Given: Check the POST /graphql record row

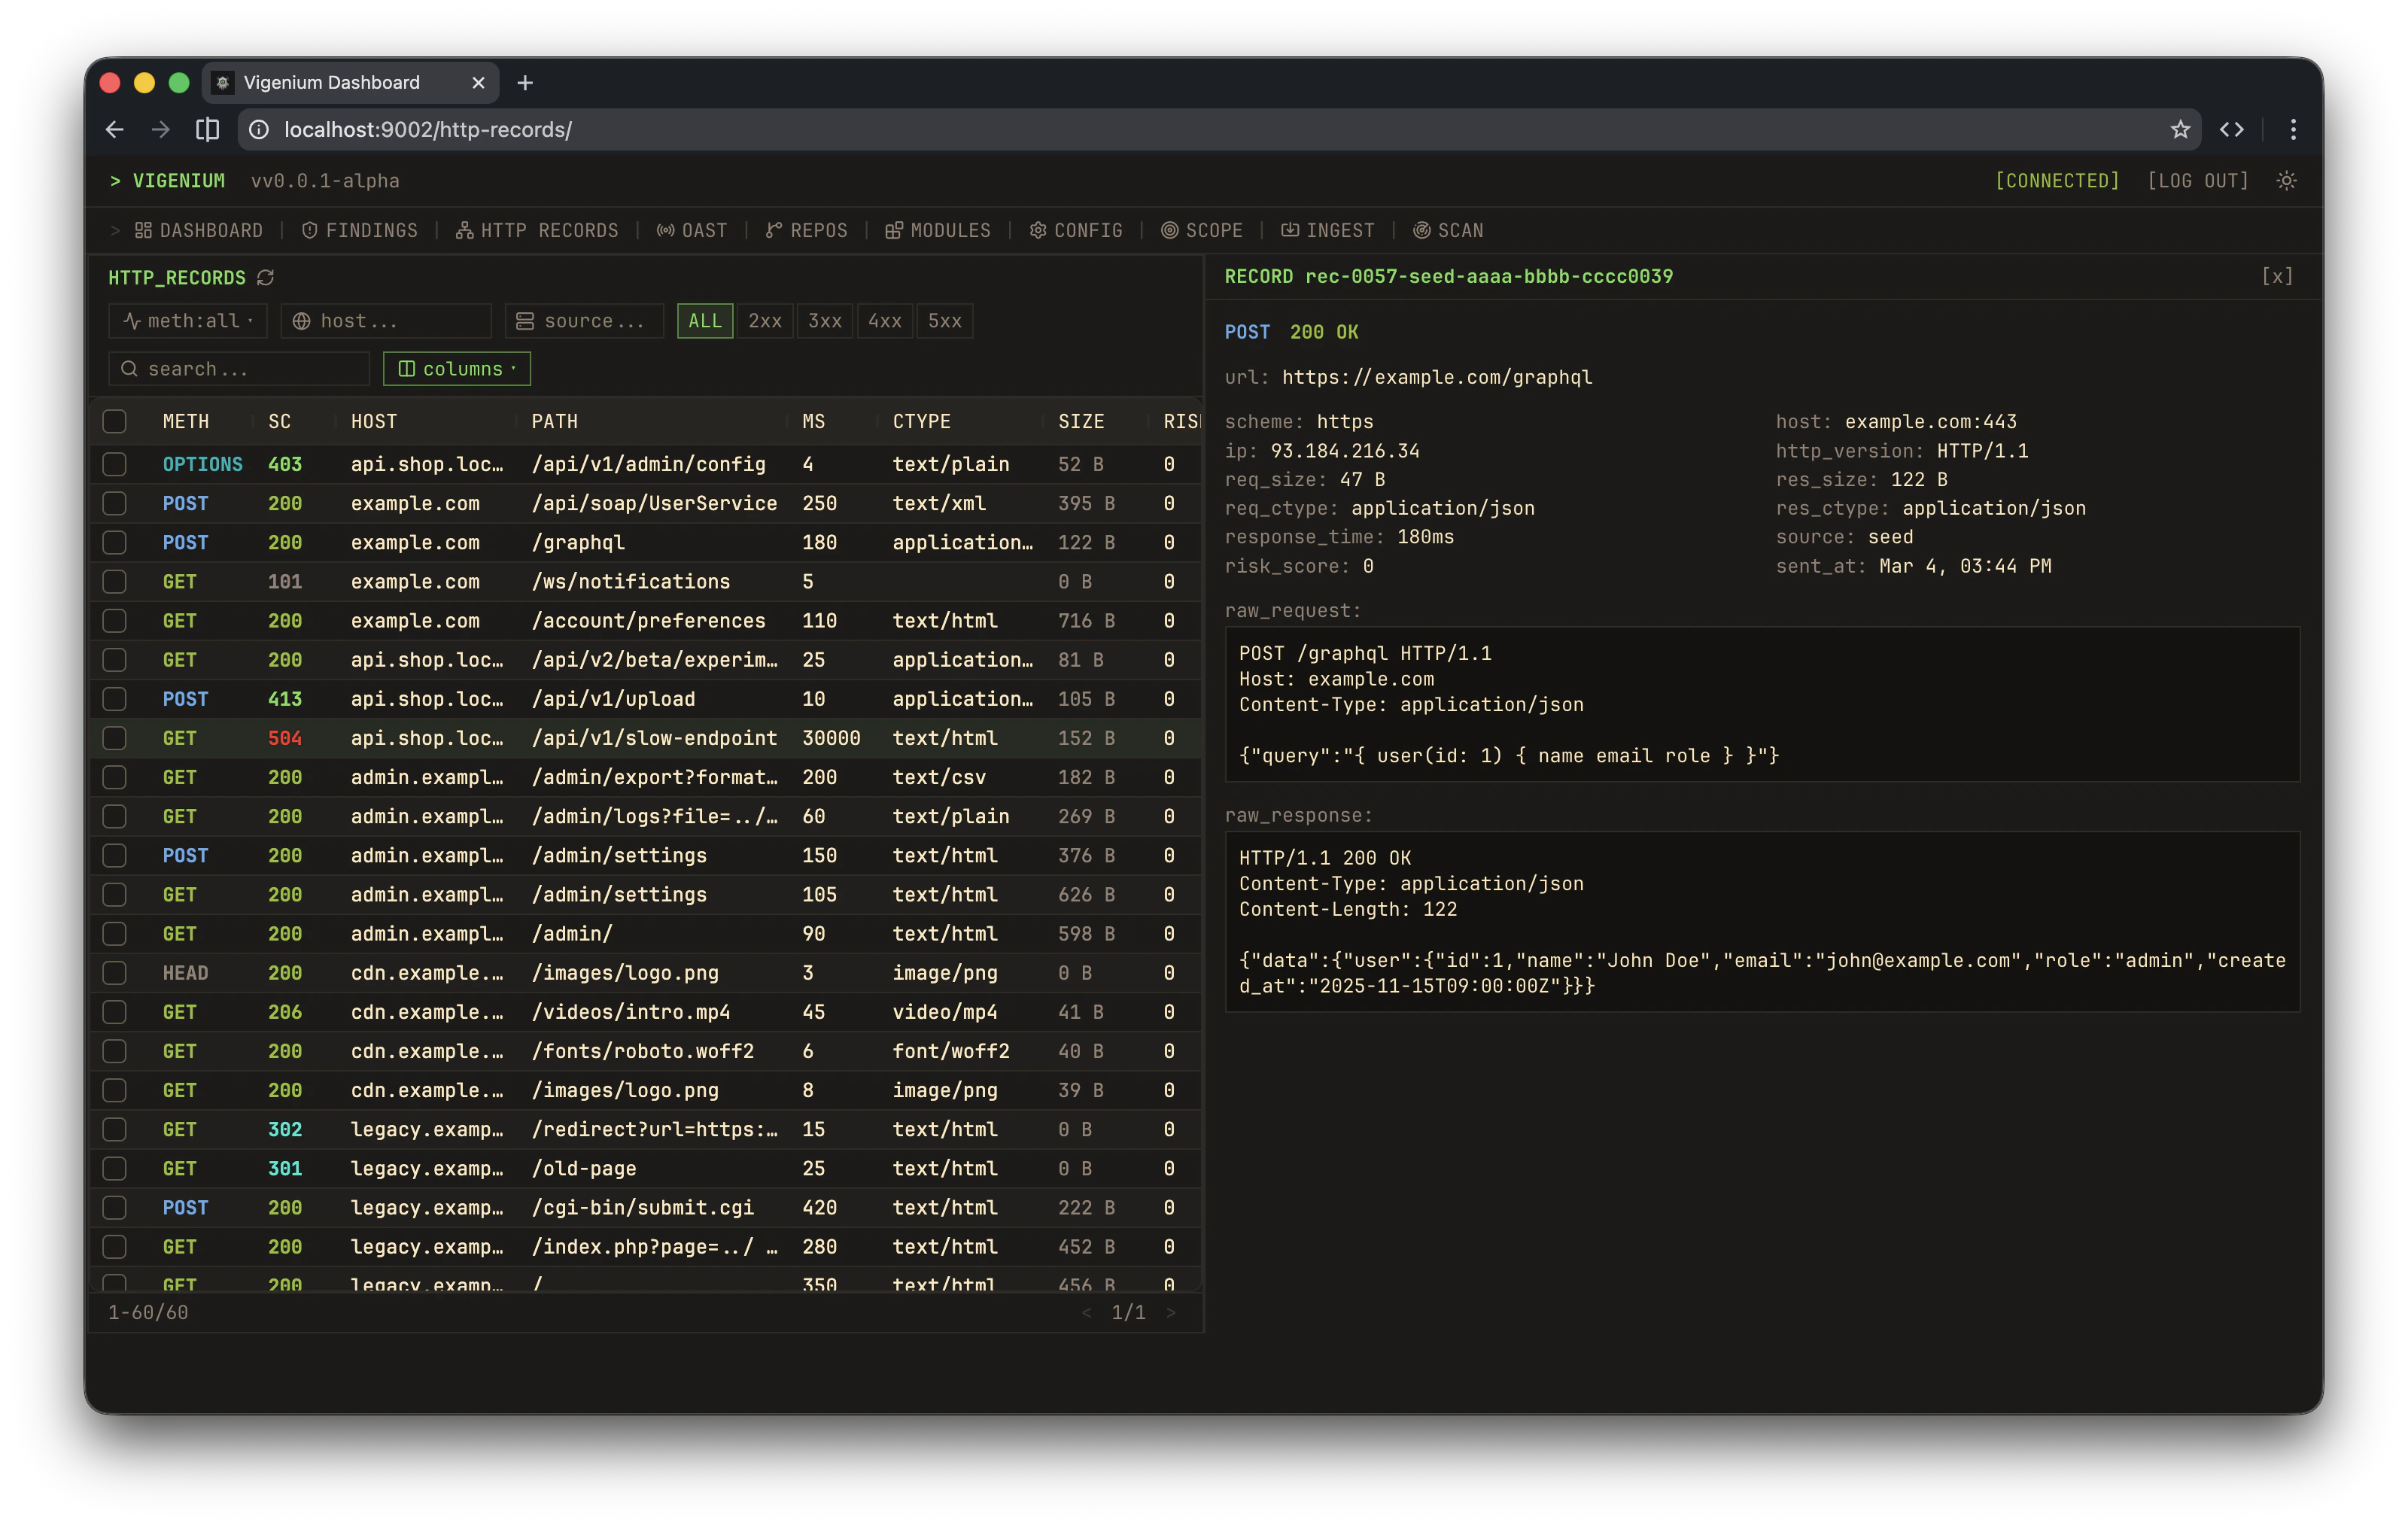Looking at the screenshot, I should pos(114,543).
